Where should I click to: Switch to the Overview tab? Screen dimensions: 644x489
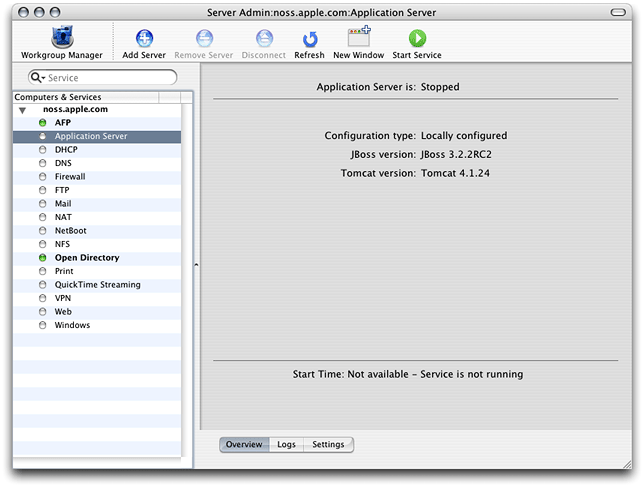(x=244, y=445)
